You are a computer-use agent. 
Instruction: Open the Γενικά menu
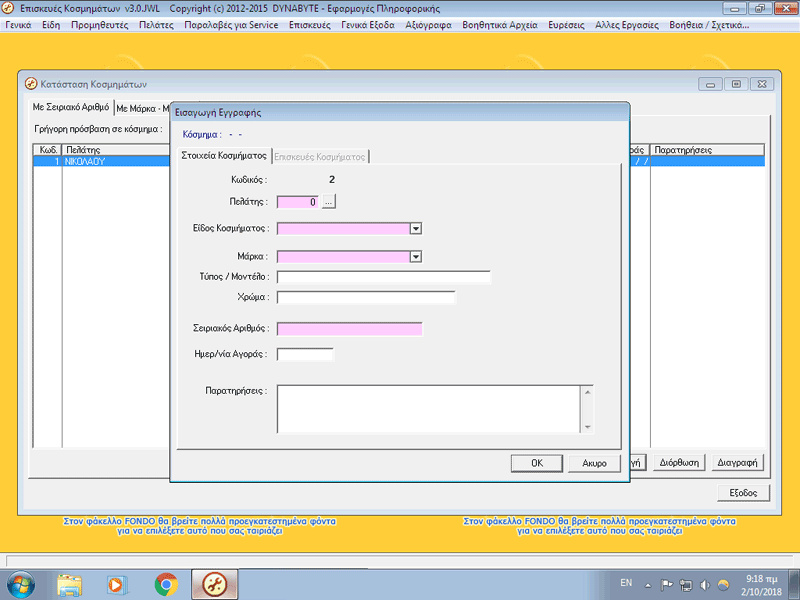(18, 25)
